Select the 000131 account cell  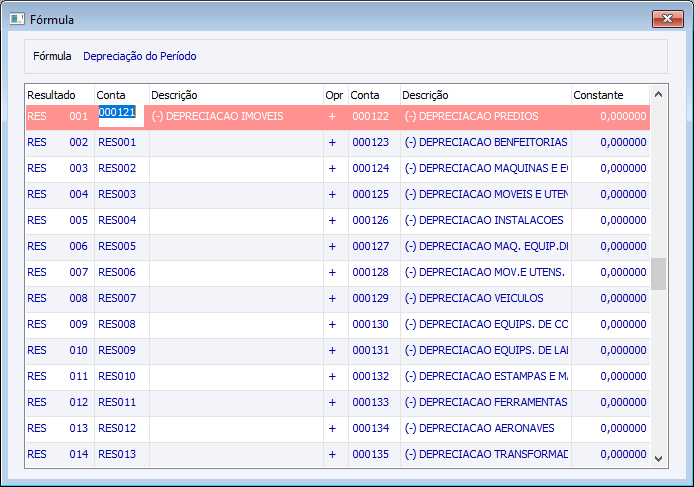(x=374, y=350)
